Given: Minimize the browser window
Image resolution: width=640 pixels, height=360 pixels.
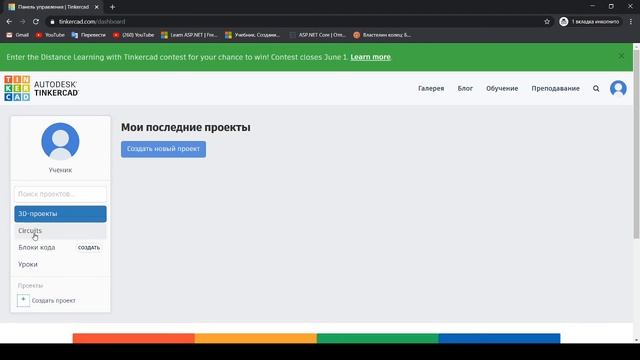Looking at the screenshot, I should tap(592, 7).
